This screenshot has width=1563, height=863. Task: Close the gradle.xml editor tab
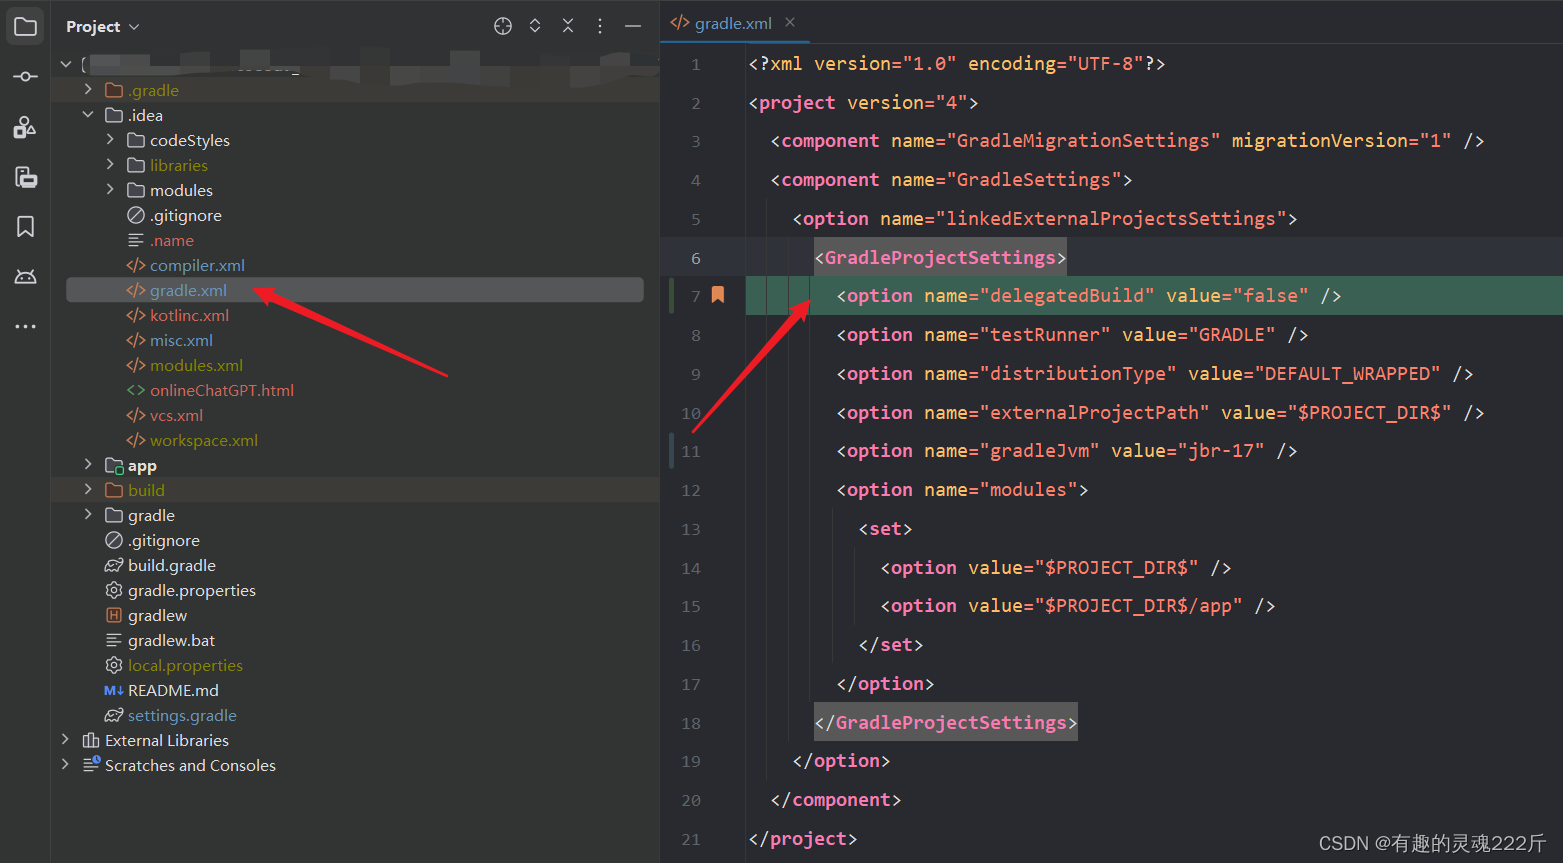[790, 22]
